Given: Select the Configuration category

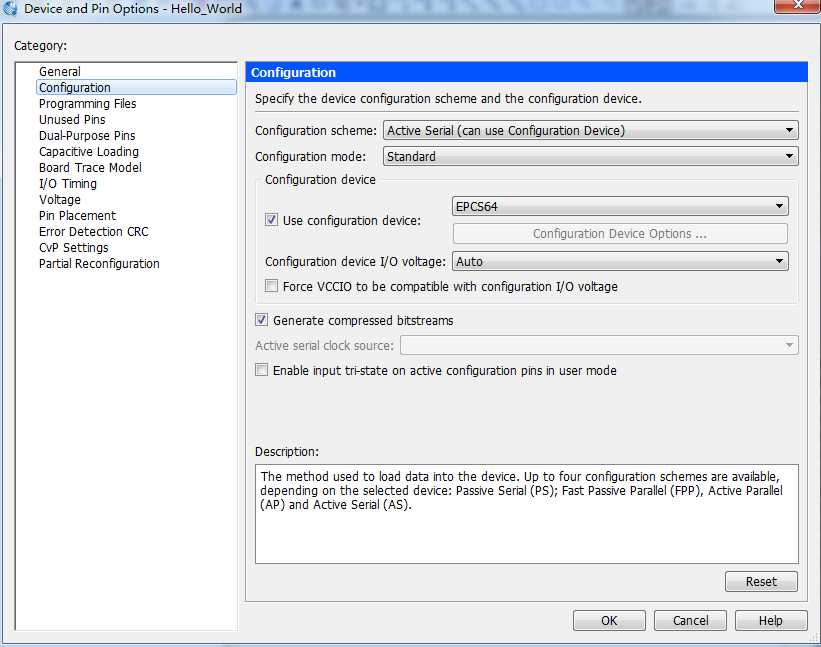Looking at the screenshot, I should tap(137, 87).
